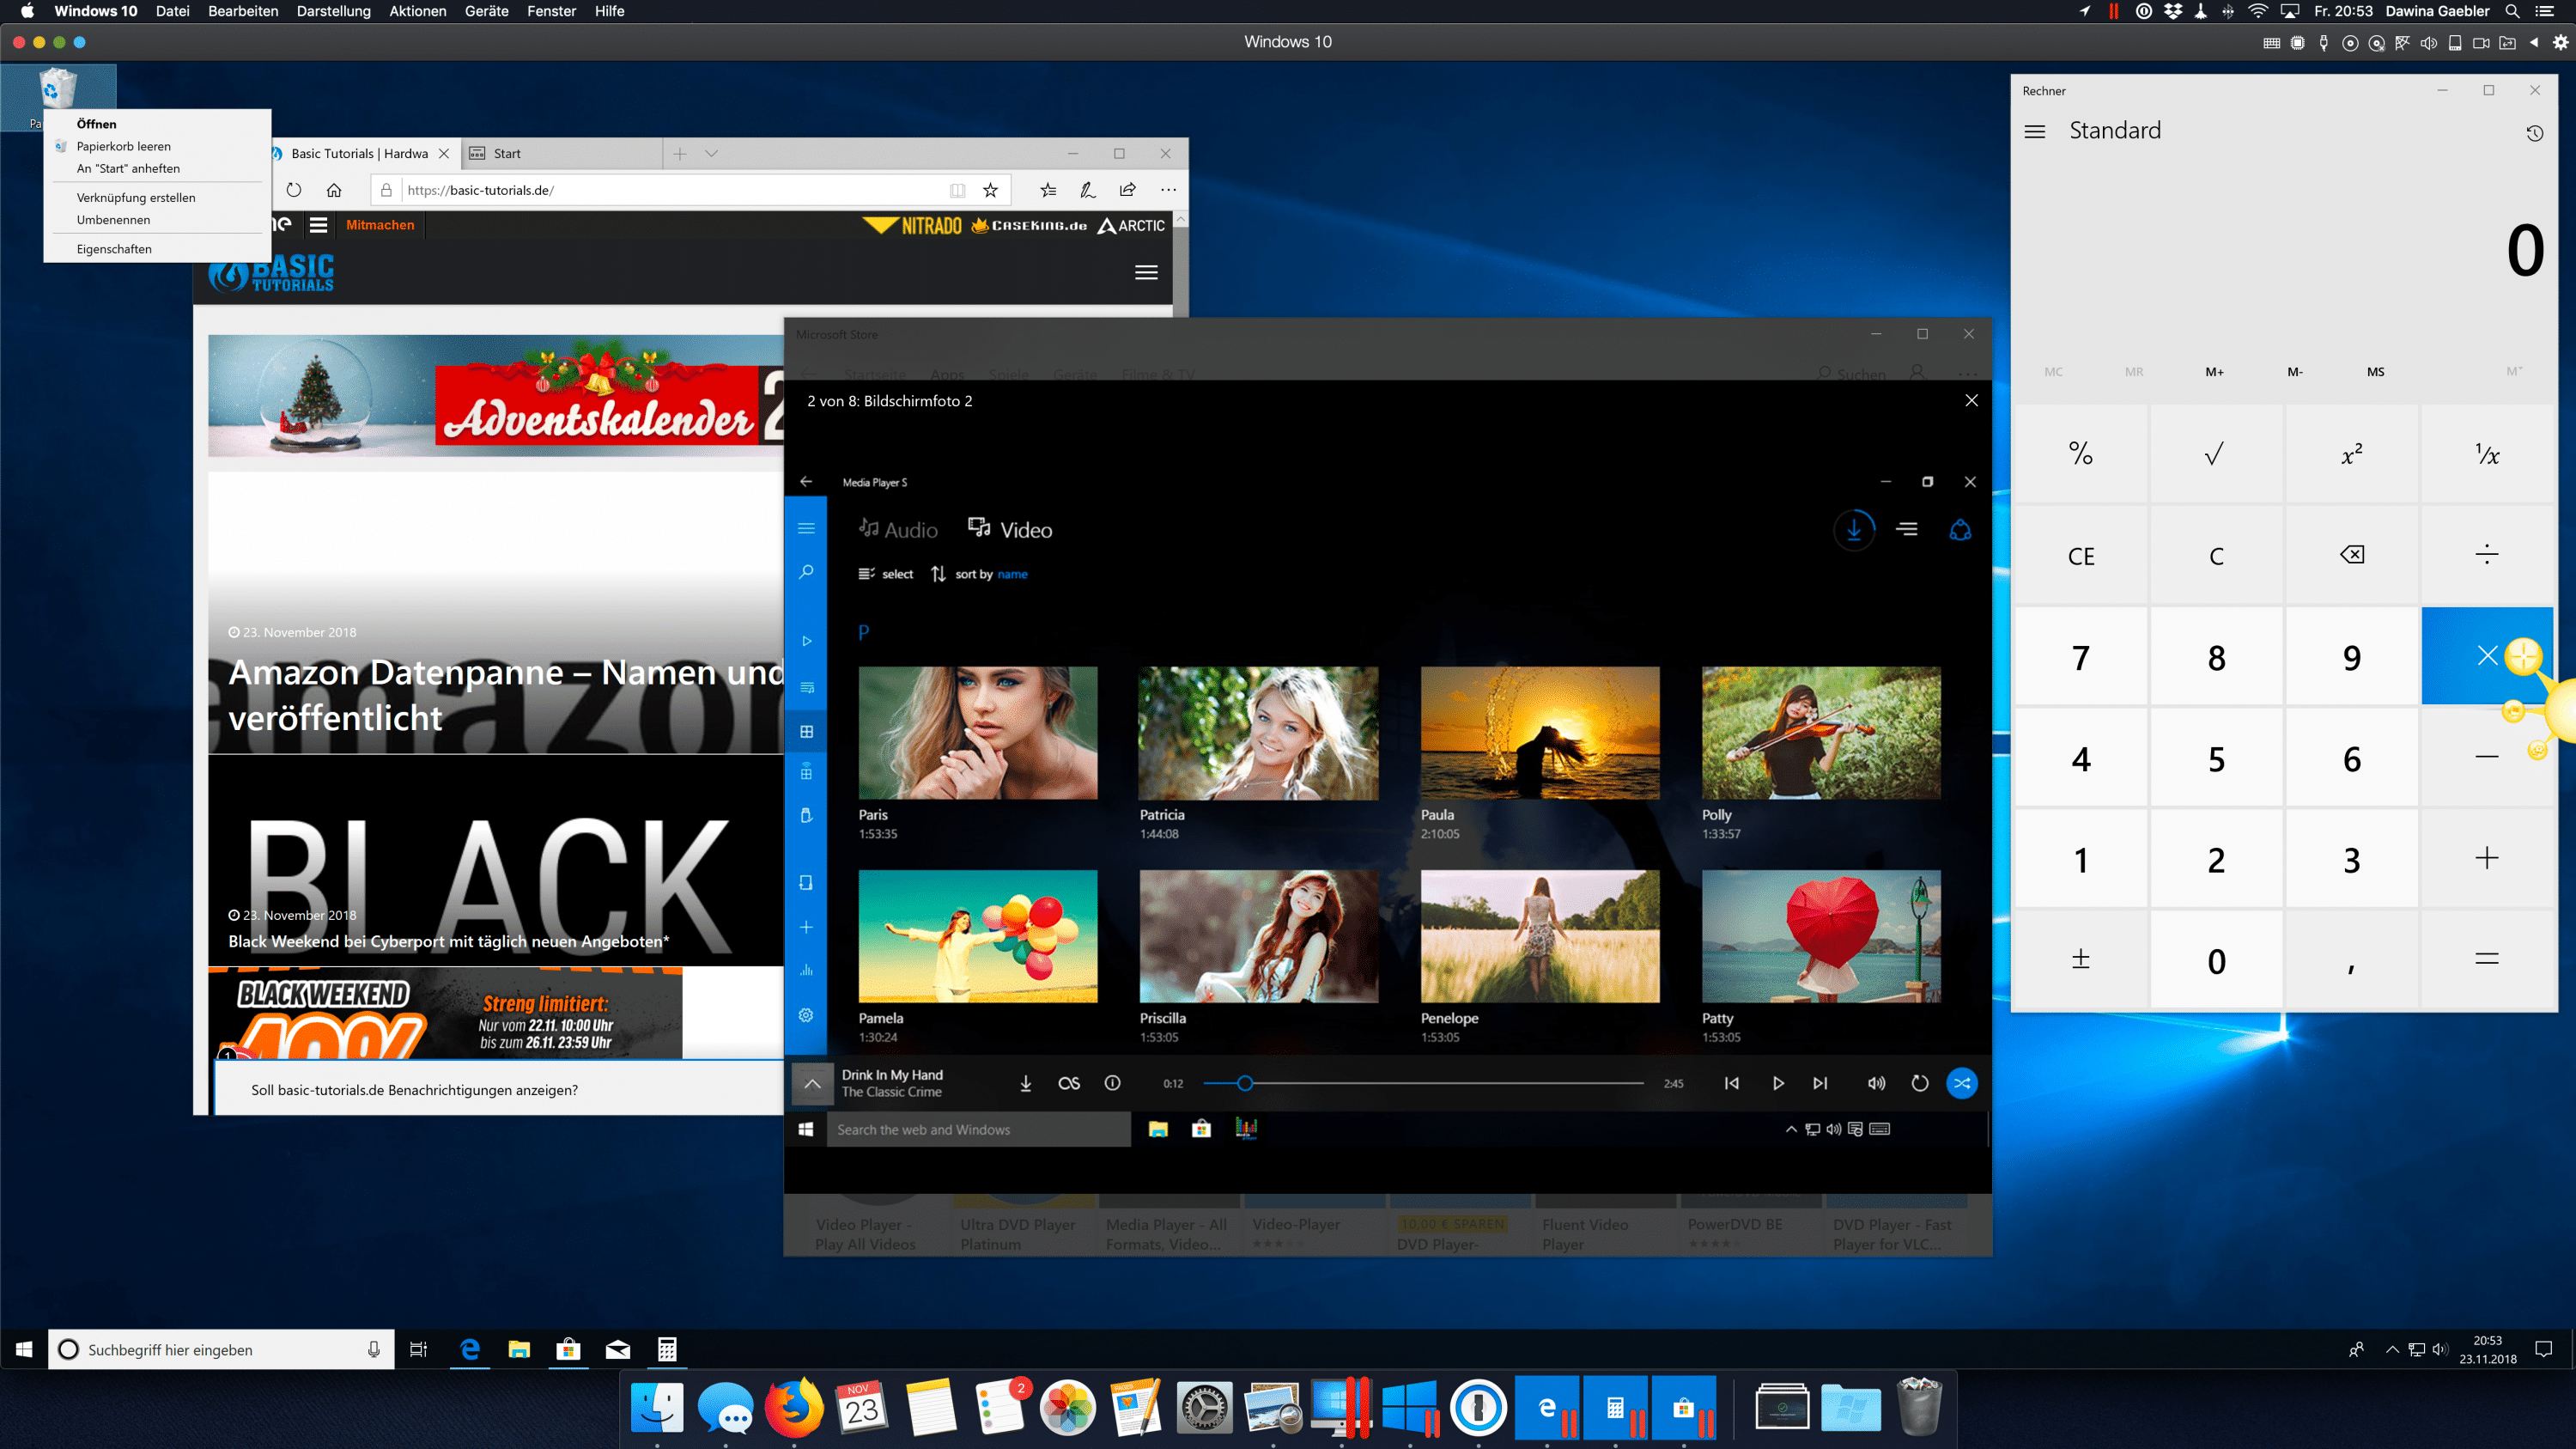Image resolution: width=2576 pixels, height=1449 pixels.
Task: Switch to the Start tab in Edge
Action: 508,153
